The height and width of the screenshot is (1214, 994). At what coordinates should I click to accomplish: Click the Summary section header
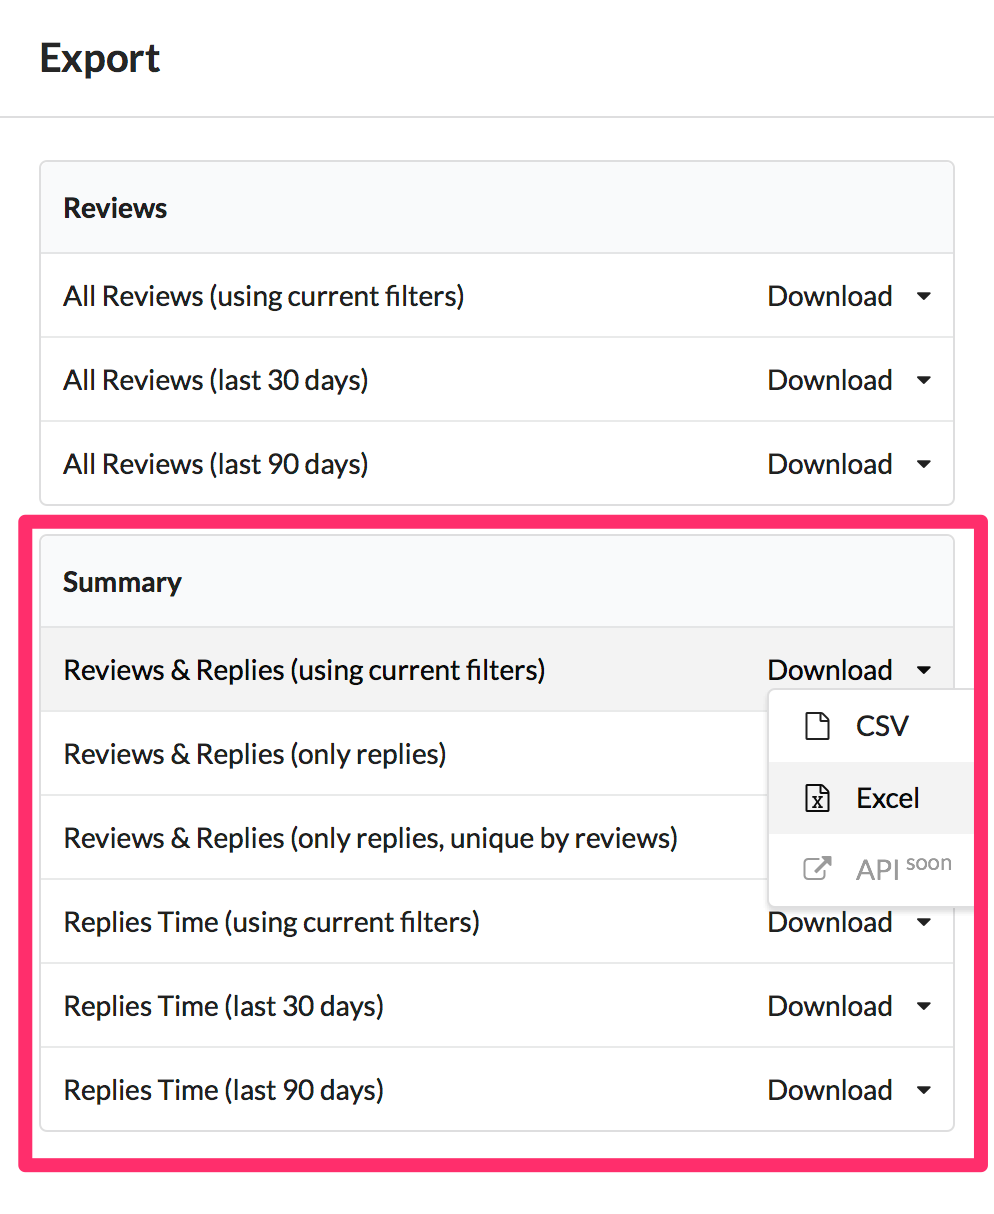tap(122, 582)
